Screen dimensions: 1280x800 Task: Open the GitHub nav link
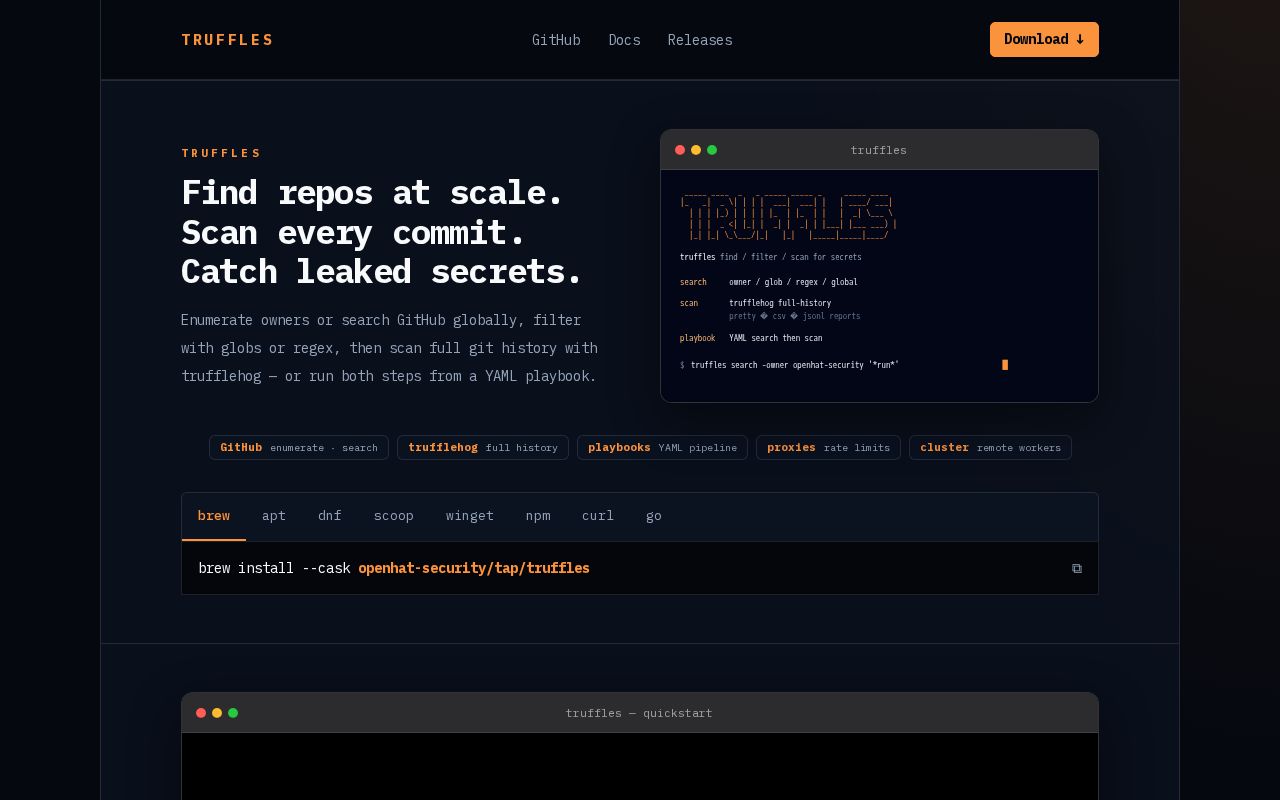click(556, 40)
